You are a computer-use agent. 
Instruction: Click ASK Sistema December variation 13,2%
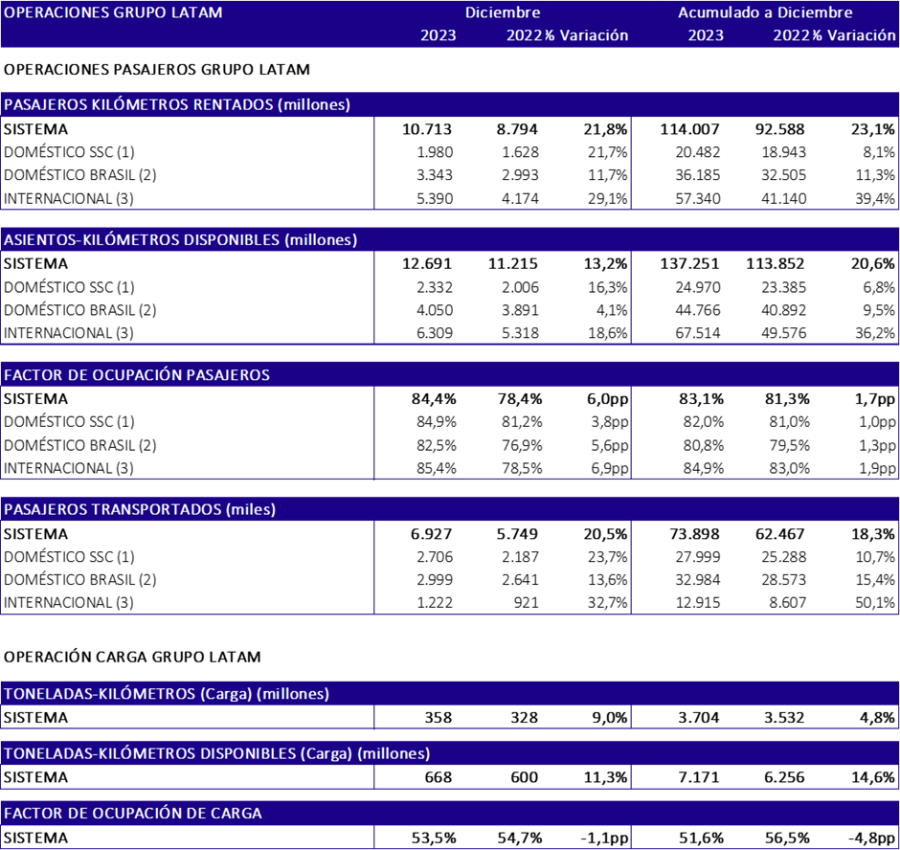606,264
